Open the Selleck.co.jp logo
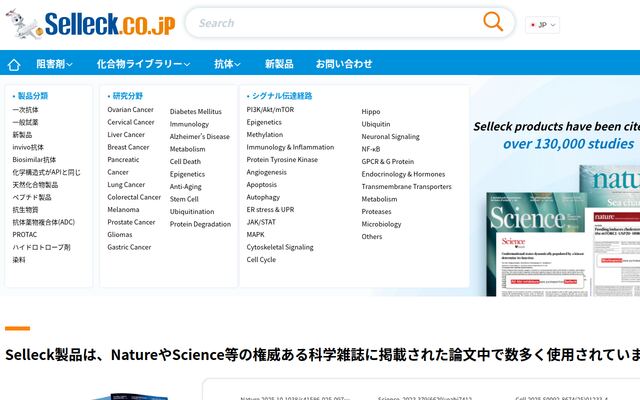 [x=91, y=24]
